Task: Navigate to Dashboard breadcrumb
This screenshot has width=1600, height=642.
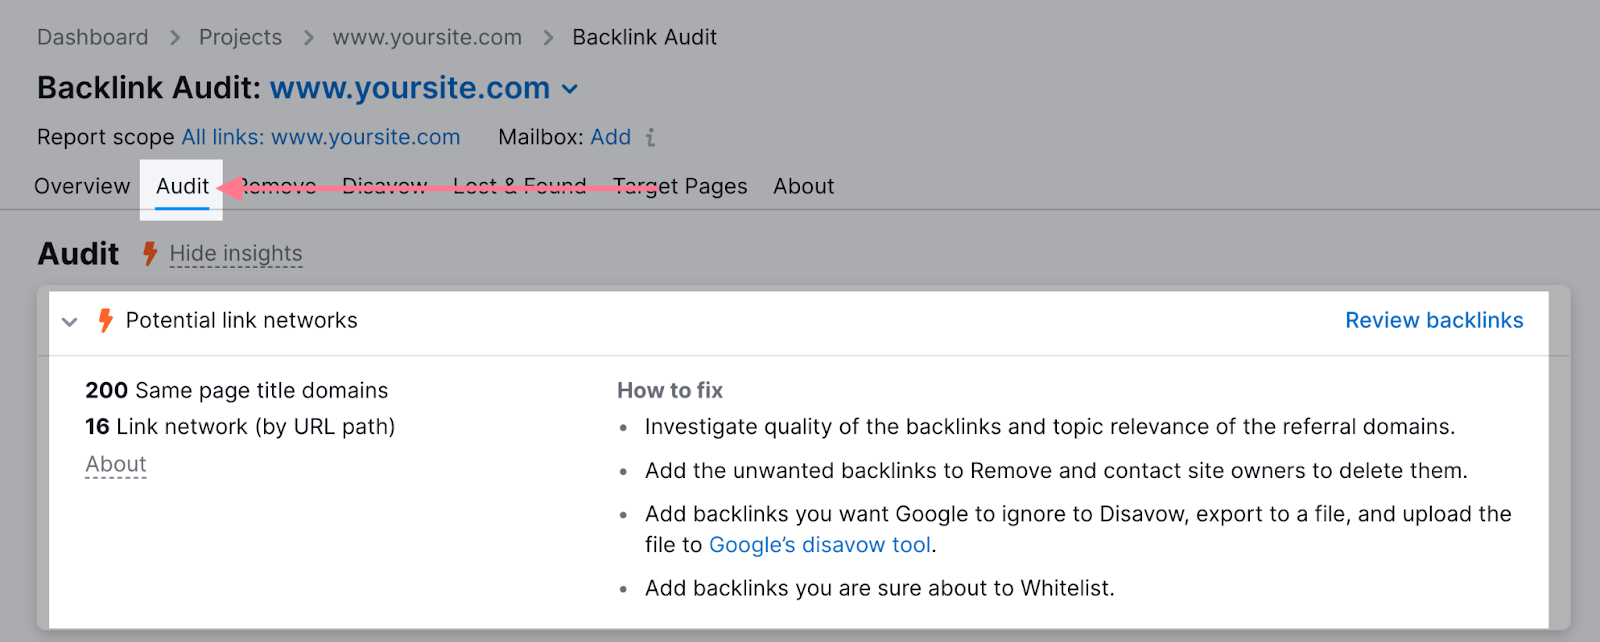Action: pos(92,38)
